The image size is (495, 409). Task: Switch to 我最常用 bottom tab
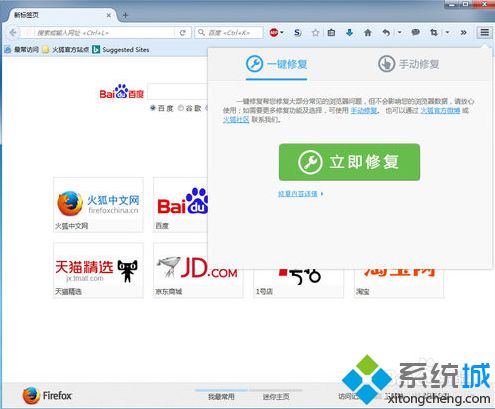[221, 396]
